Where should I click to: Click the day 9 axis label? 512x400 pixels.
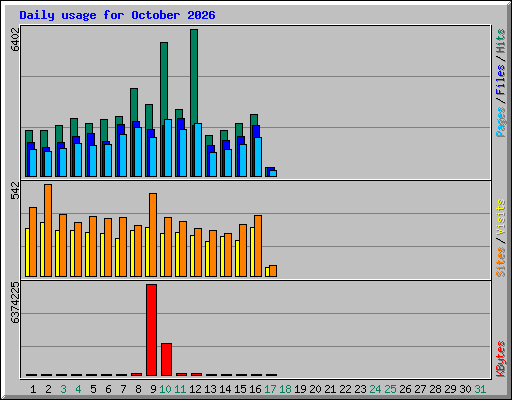153,389
